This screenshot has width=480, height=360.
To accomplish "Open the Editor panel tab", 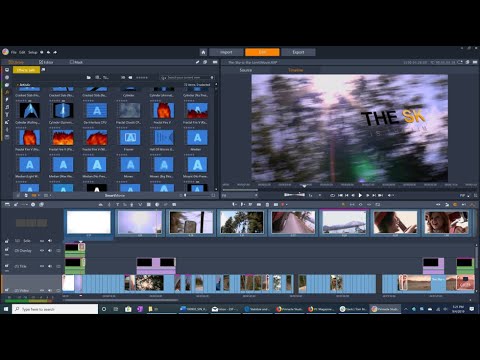I will click(46, 62).
